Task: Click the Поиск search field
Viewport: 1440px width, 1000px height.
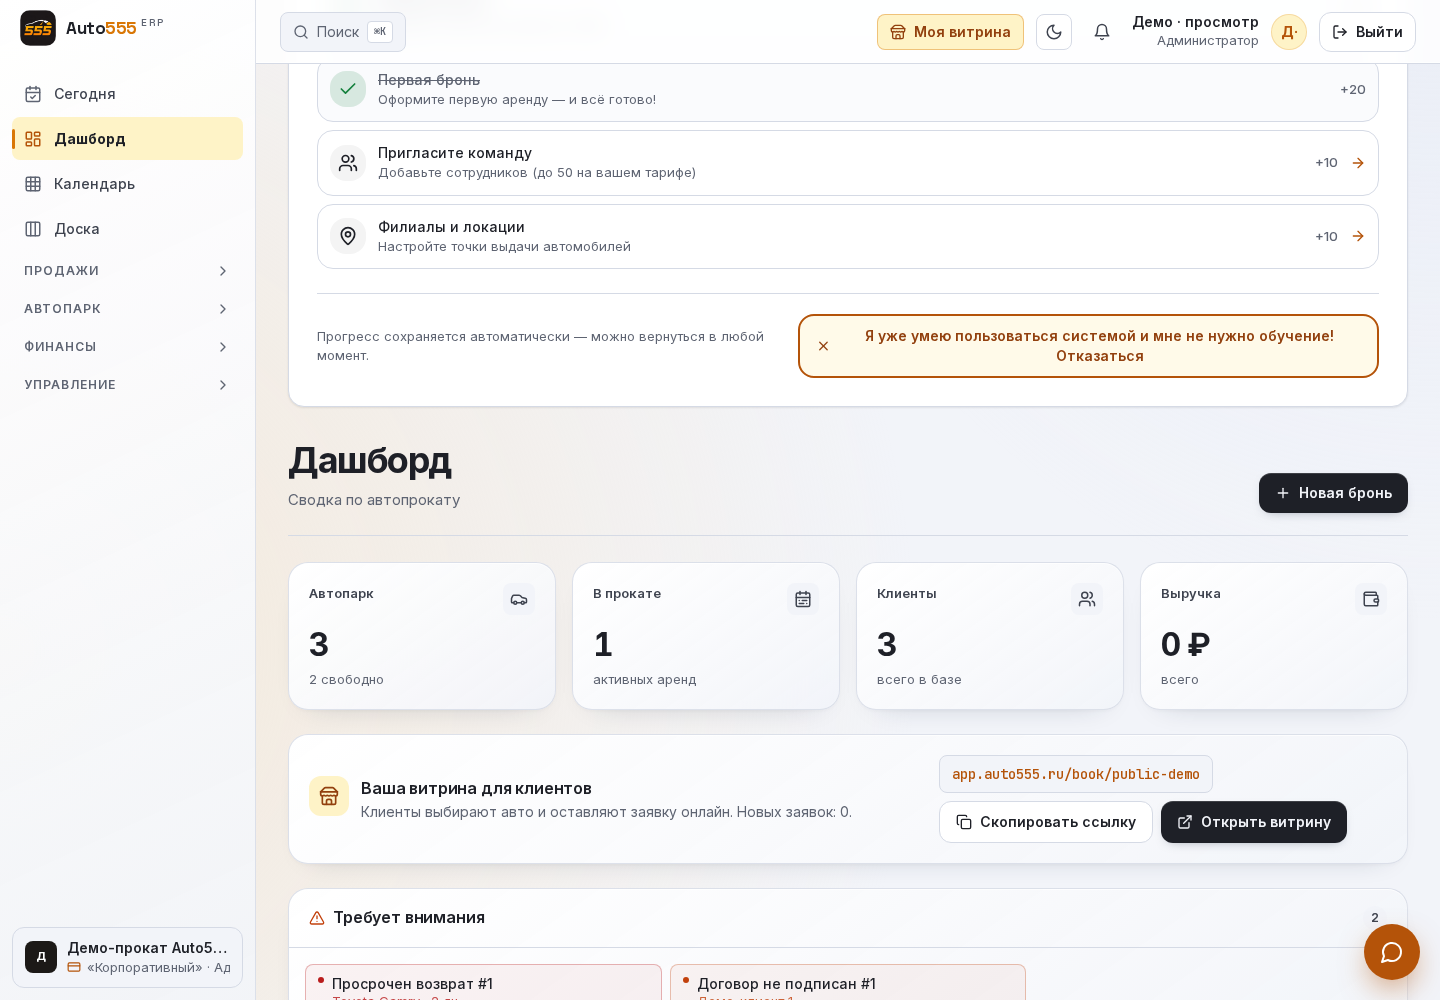Action: coord(343,32)
